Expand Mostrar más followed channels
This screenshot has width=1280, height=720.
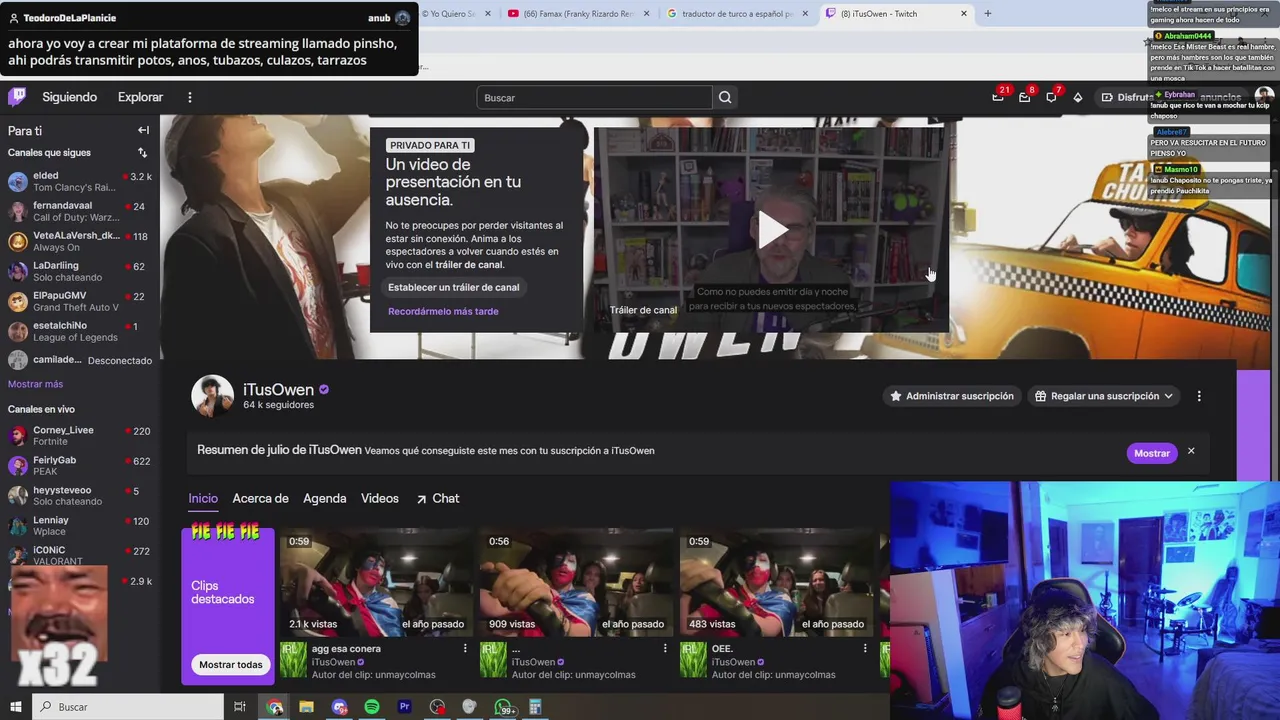pyautogui.click(x=35, y=384)
